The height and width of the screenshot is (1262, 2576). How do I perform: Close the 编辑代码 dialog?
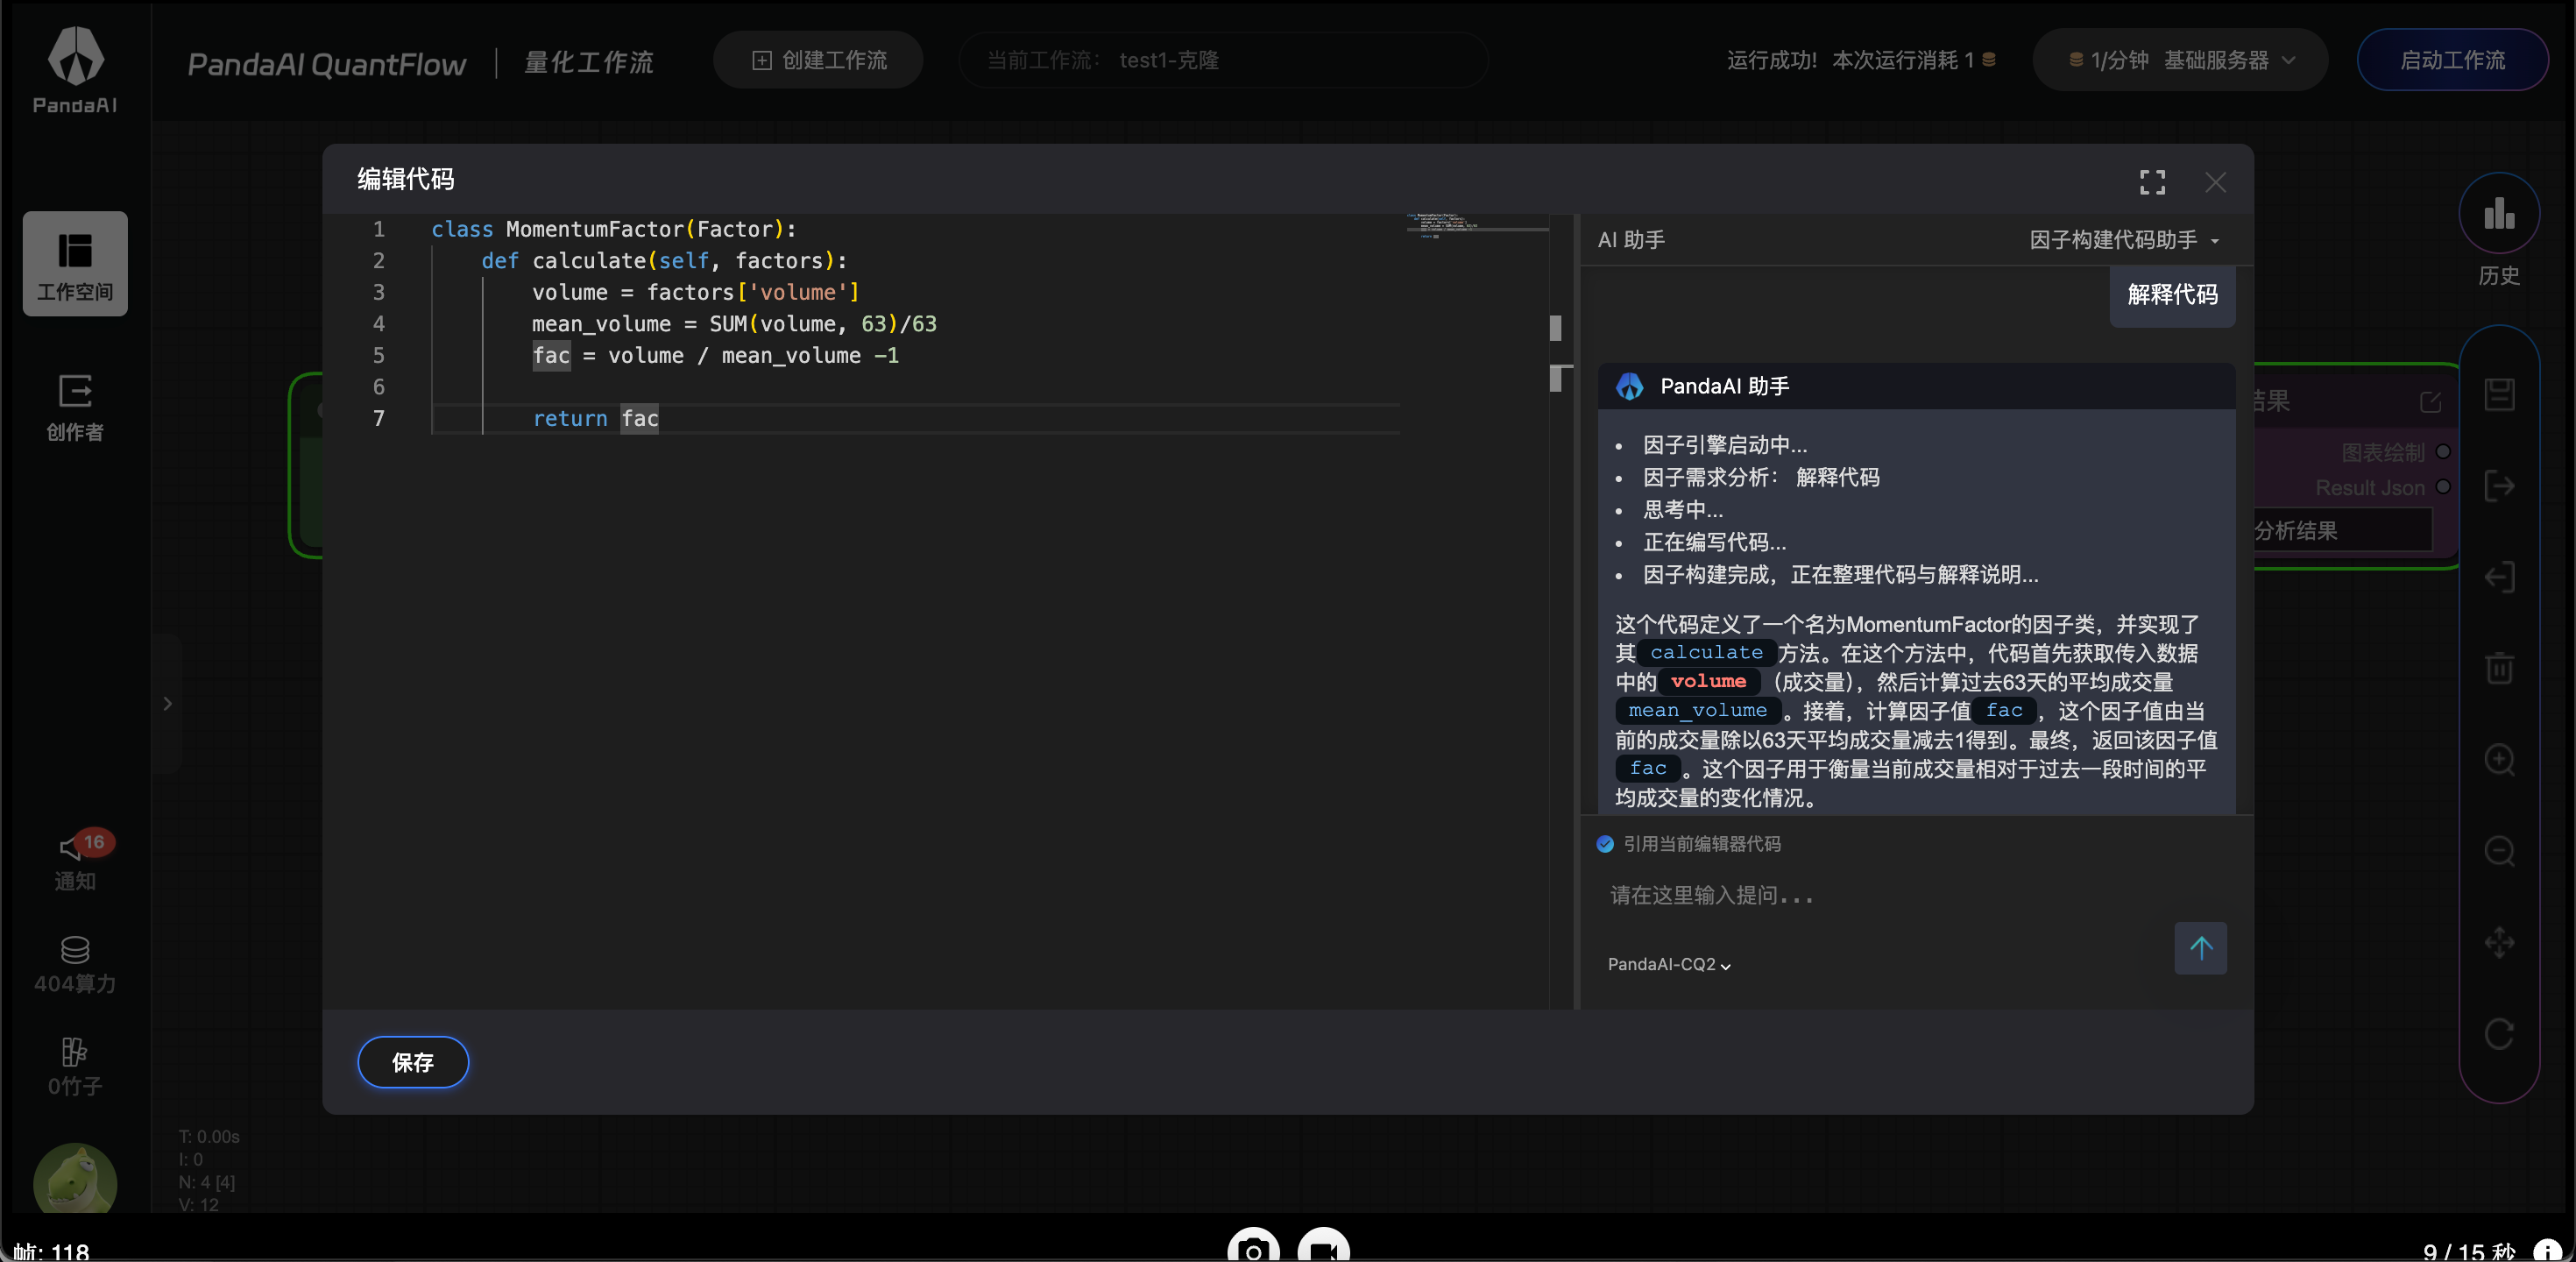coord(2215,181)
